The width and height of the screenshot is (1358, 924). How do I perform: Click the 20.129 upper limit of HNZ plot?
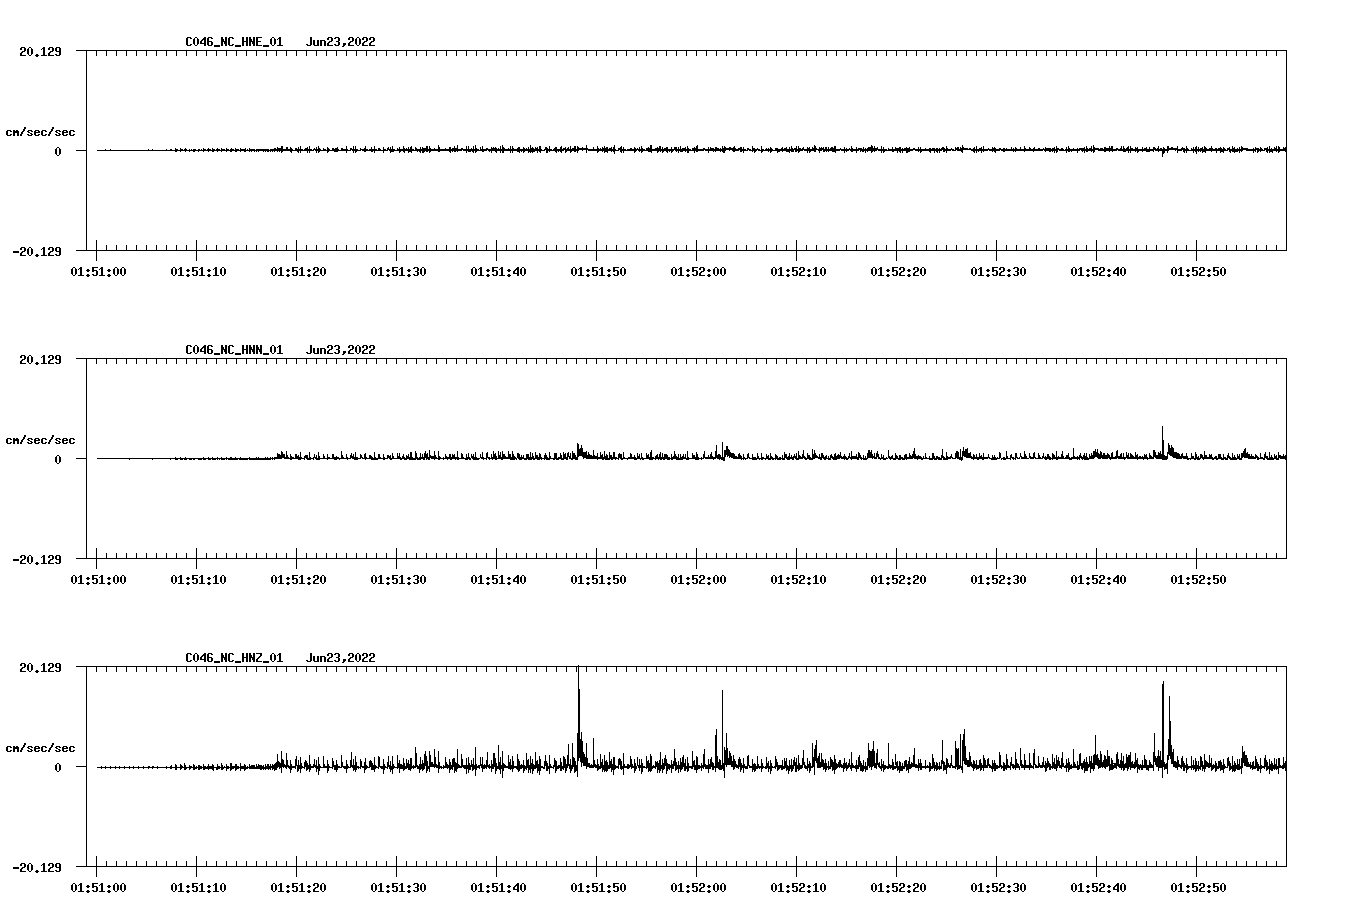pyautogui.click(x=41, y=667)
